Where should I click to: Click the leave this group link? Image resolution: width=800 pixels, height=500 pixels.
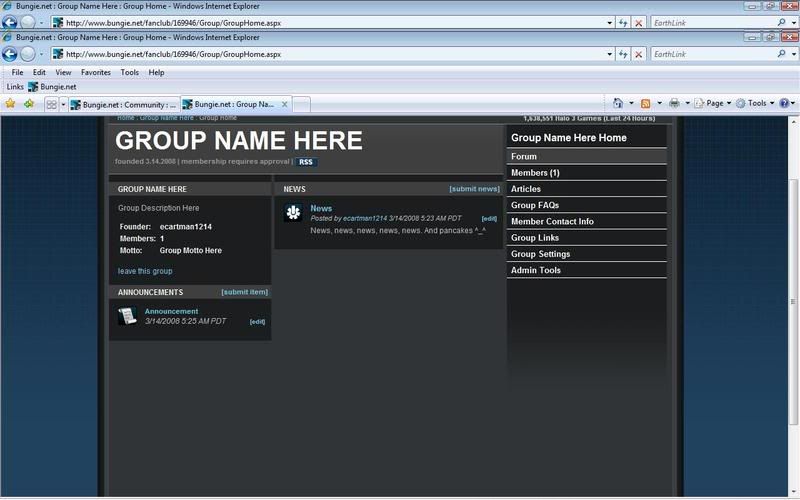click(x=145, y=271)
